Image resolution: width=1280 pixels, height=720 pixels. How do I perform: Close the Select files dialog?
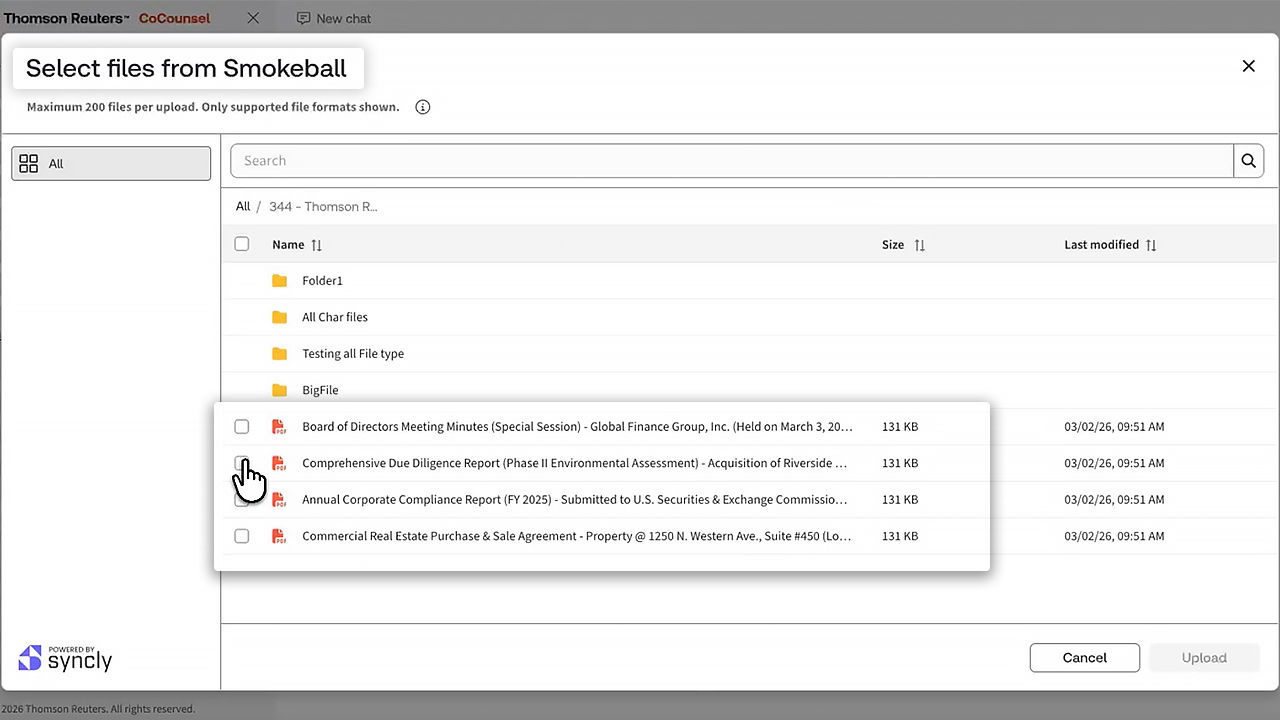[x=1248, y=66]
